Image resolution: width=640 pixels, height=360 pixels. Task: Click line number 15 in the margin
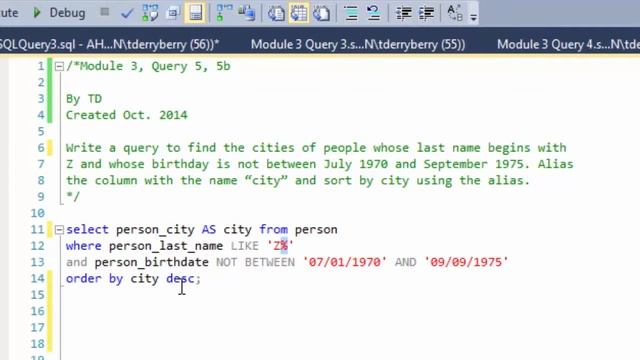(x=37, y=295)
